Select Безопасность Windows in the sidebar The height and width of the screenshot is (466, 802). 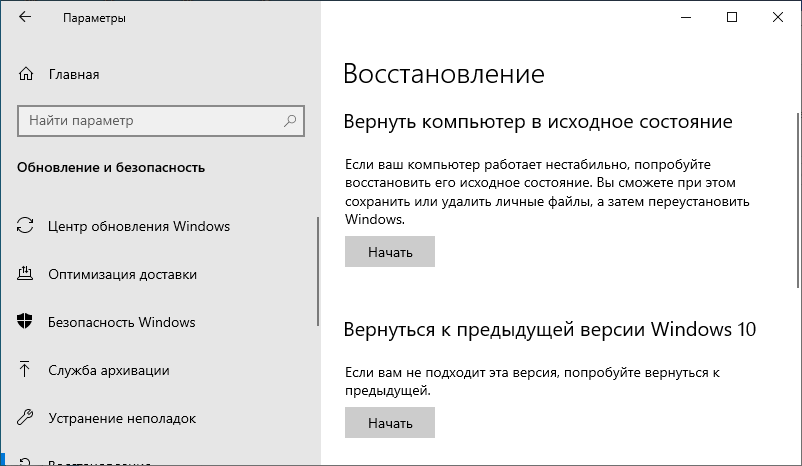coord(121,322)
